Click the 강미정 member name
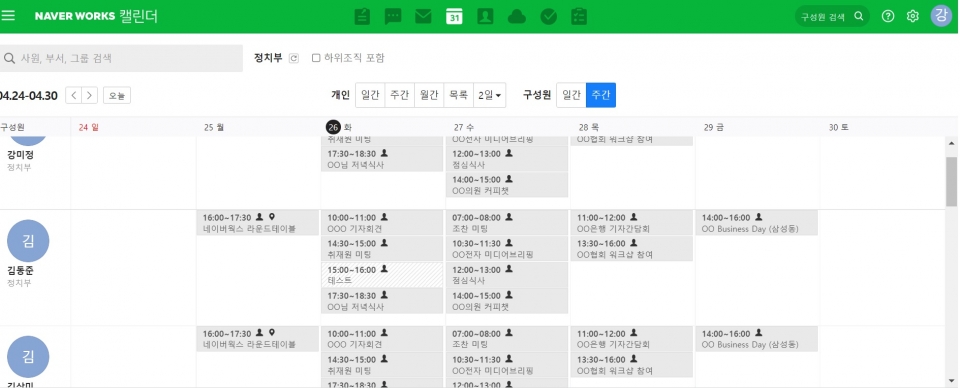960x388 pixels. pos(20,155)
